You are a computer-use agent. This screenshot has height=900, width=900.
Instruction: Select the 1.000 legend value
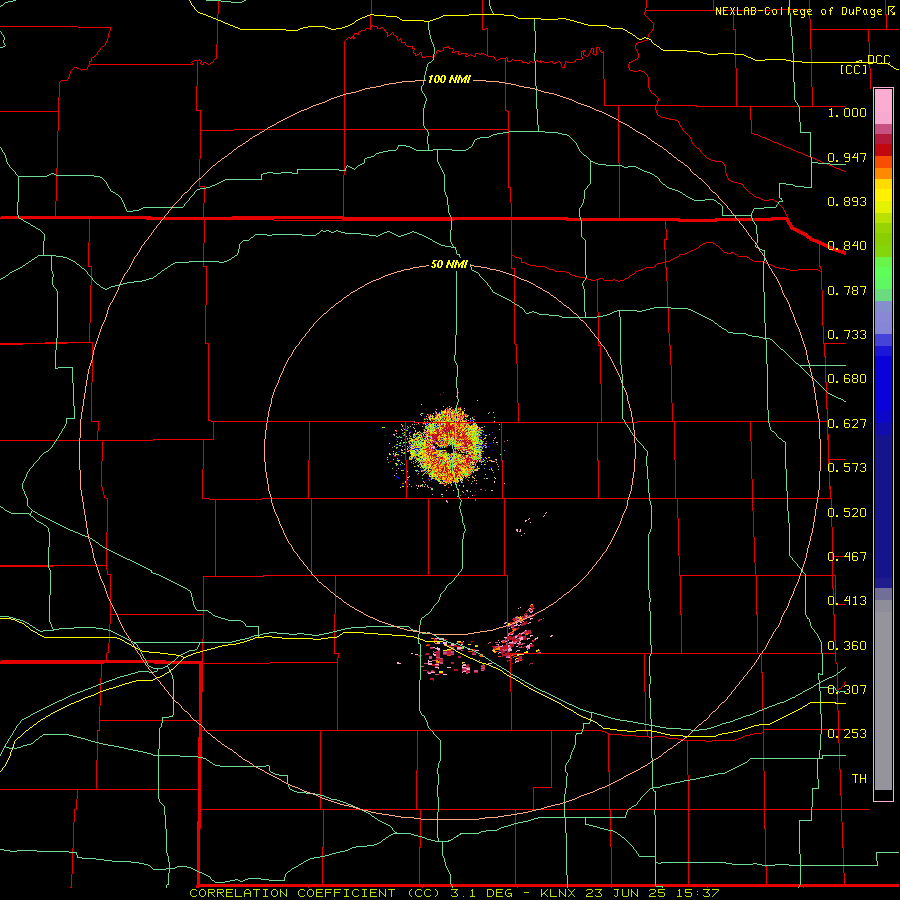(x=847, y=112)
